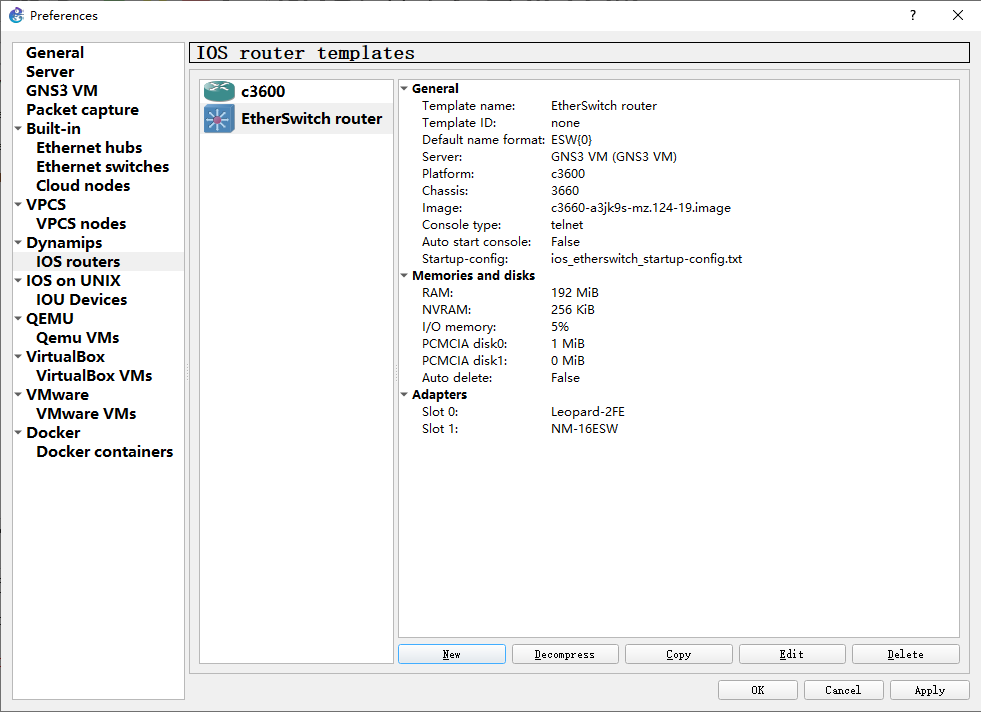Collapse the QEMU tree section
This screenshot has height=712, width=981.
pyautogui.click(x=18, y=318)
